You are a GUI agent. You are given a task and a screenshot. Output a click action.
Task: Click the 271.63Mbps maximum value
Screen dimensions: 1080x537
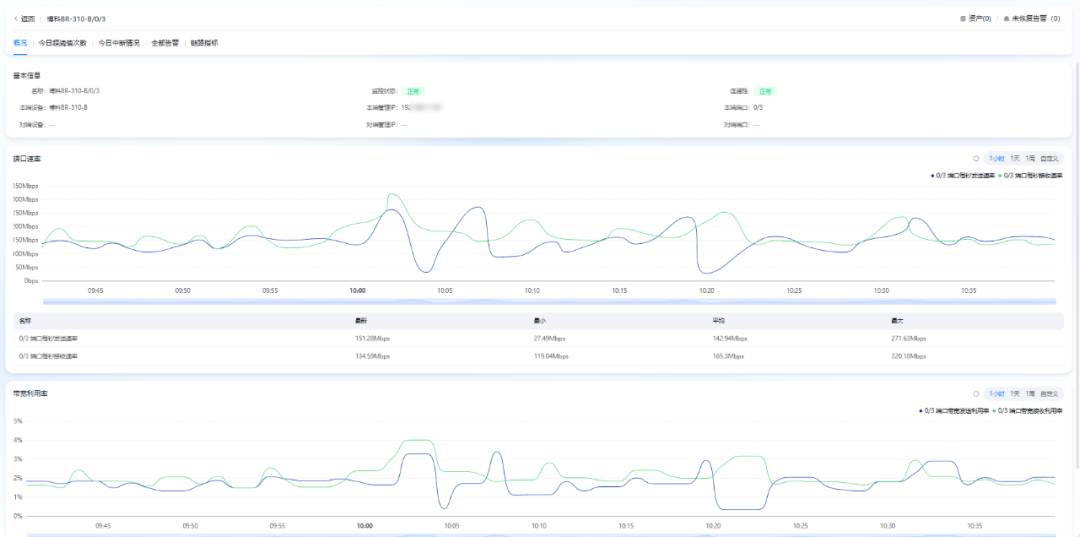[x=909, y=339]
